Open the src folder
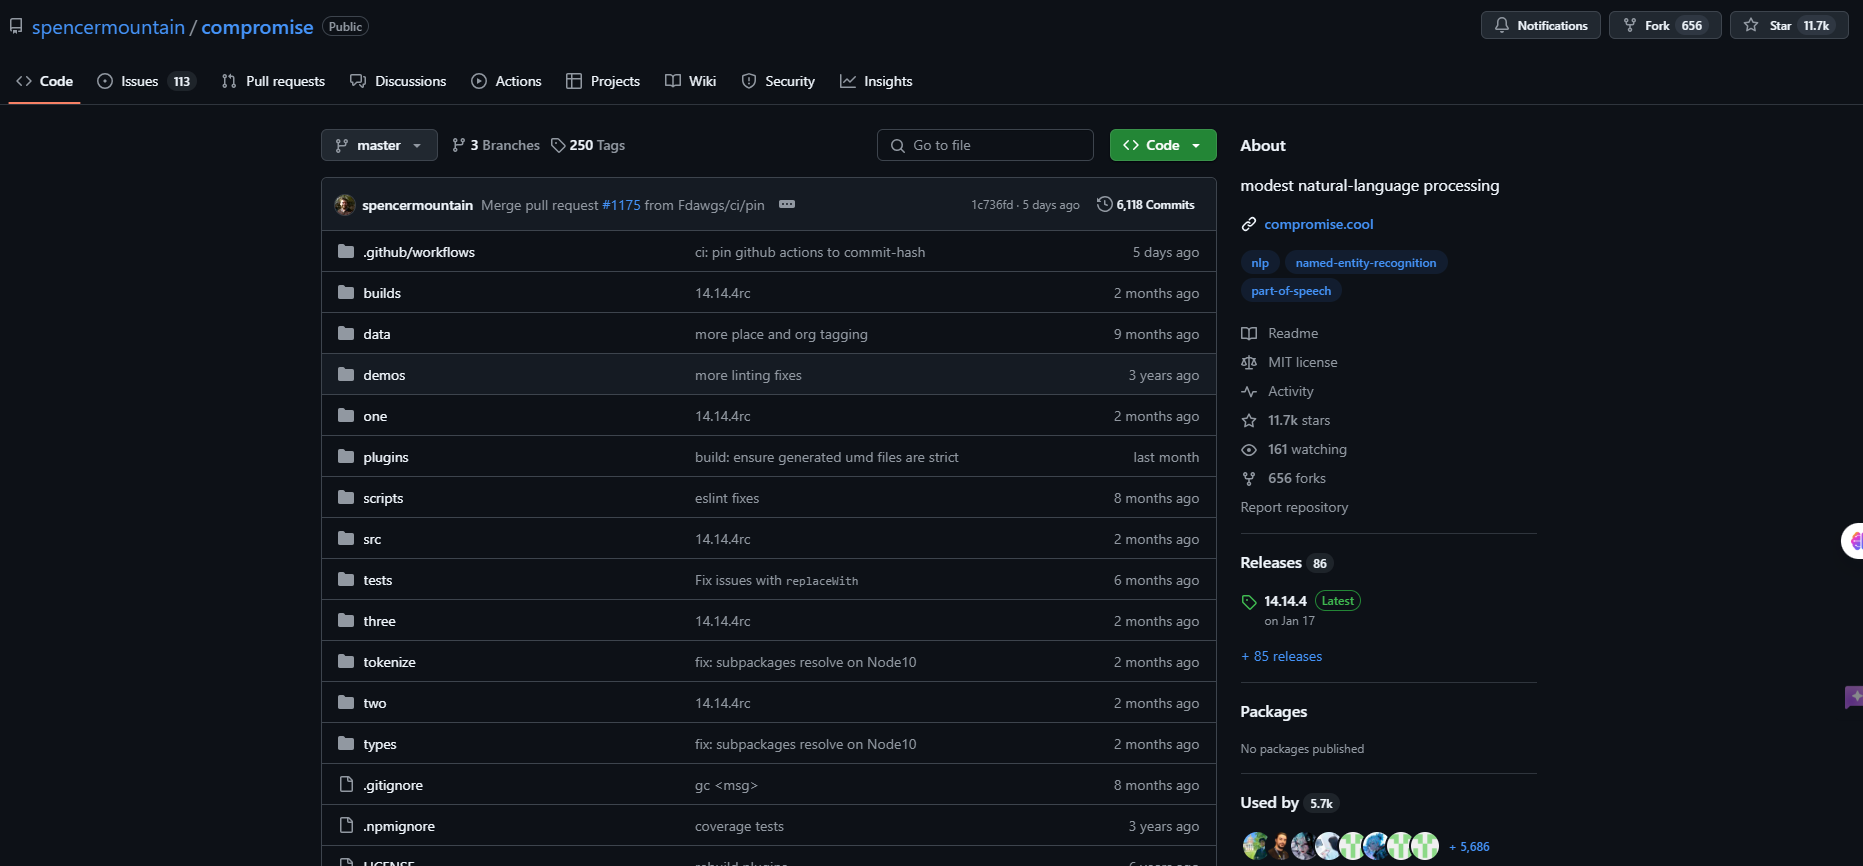 pyautogui.click(x=372, y=539)
